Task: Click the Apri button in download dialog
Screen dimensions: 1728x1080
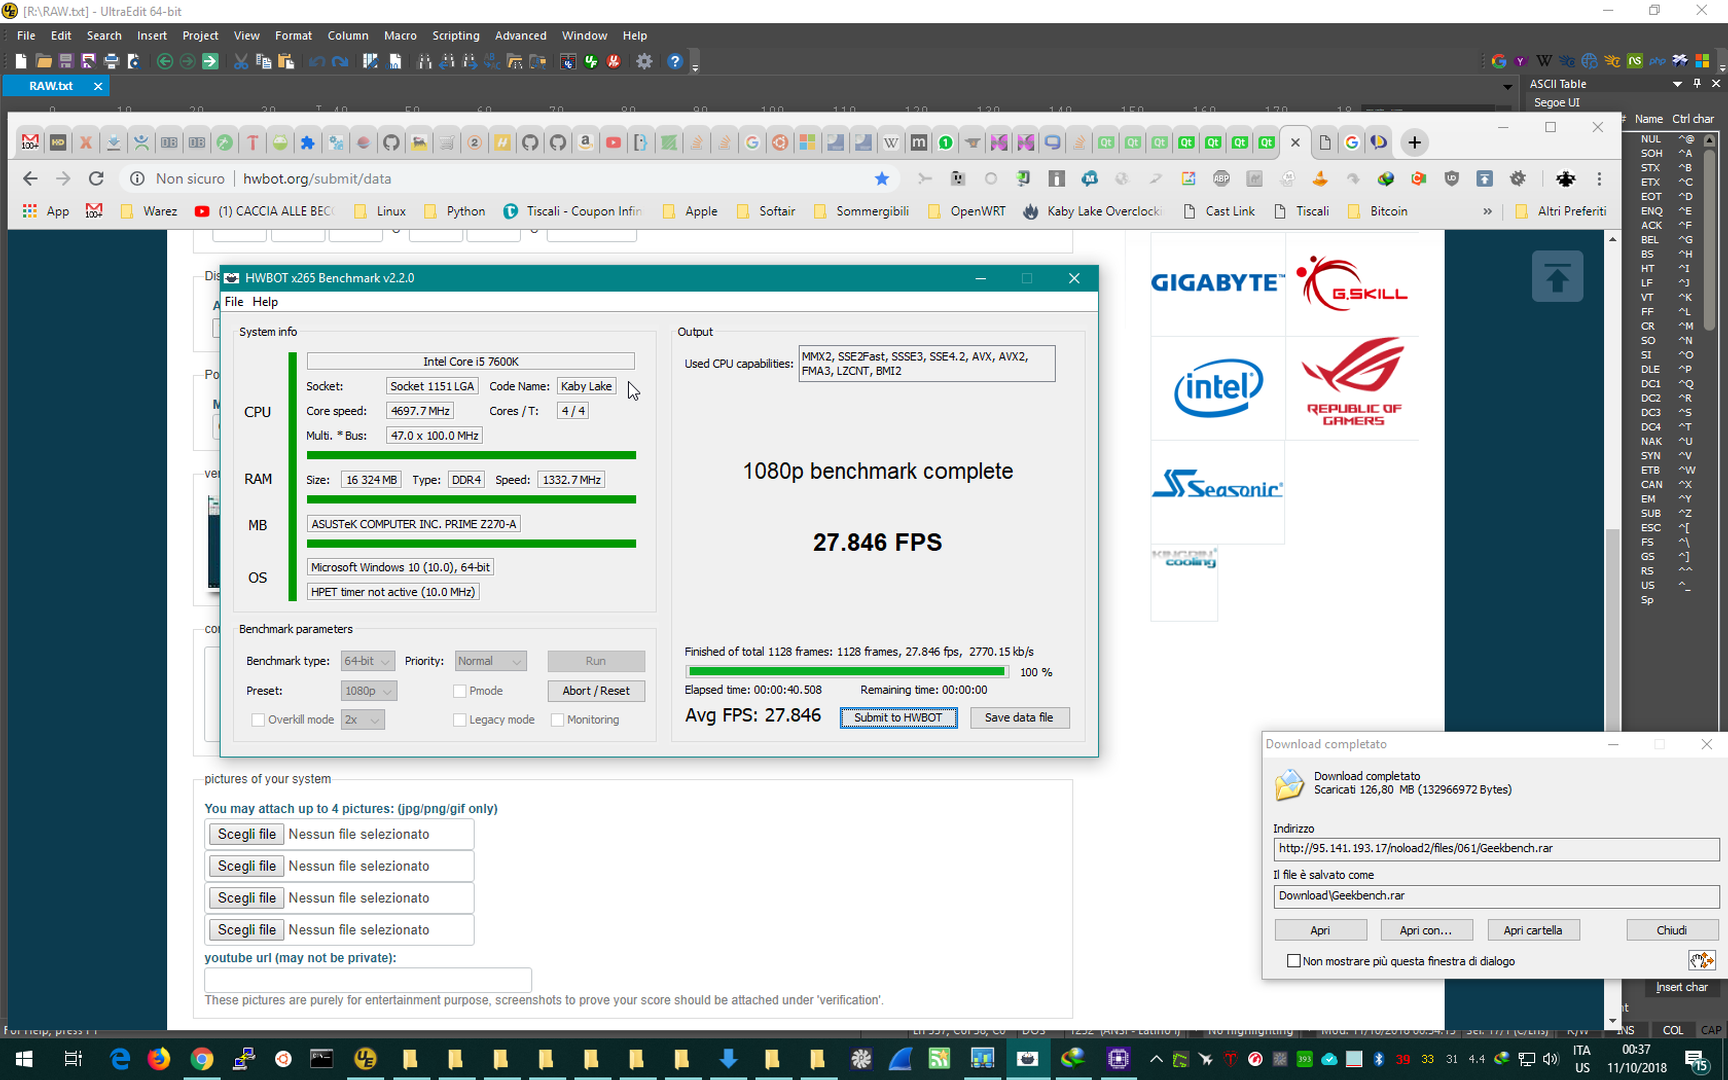Action: coord(1320,930)
